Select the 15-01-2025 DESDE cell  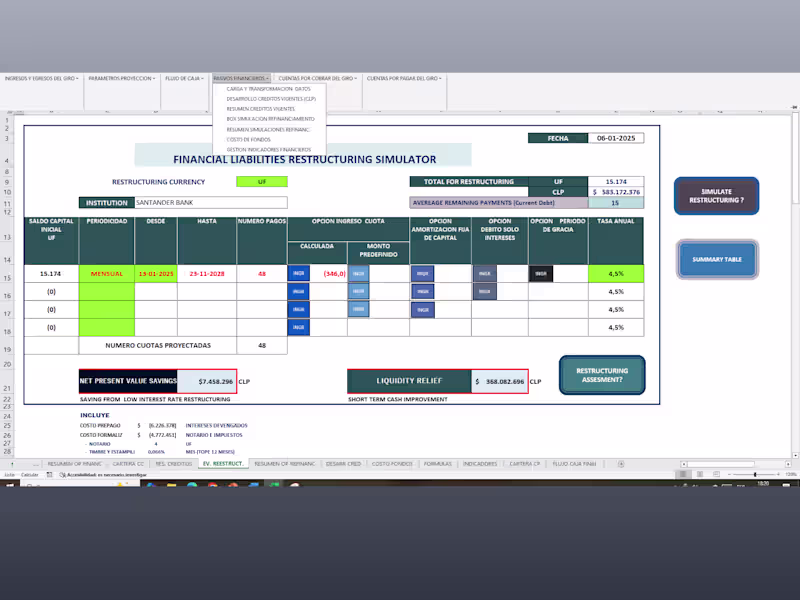tap(156, 273)
